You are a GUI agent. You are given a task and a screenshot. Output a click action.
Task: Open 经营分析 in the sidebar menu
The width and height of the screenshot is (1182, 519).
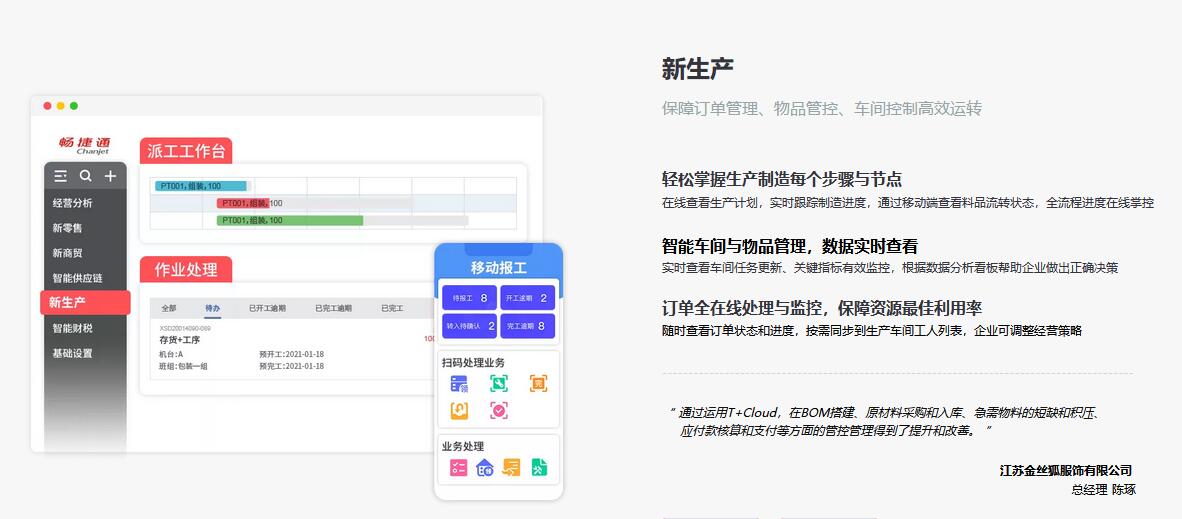point(73,203)
